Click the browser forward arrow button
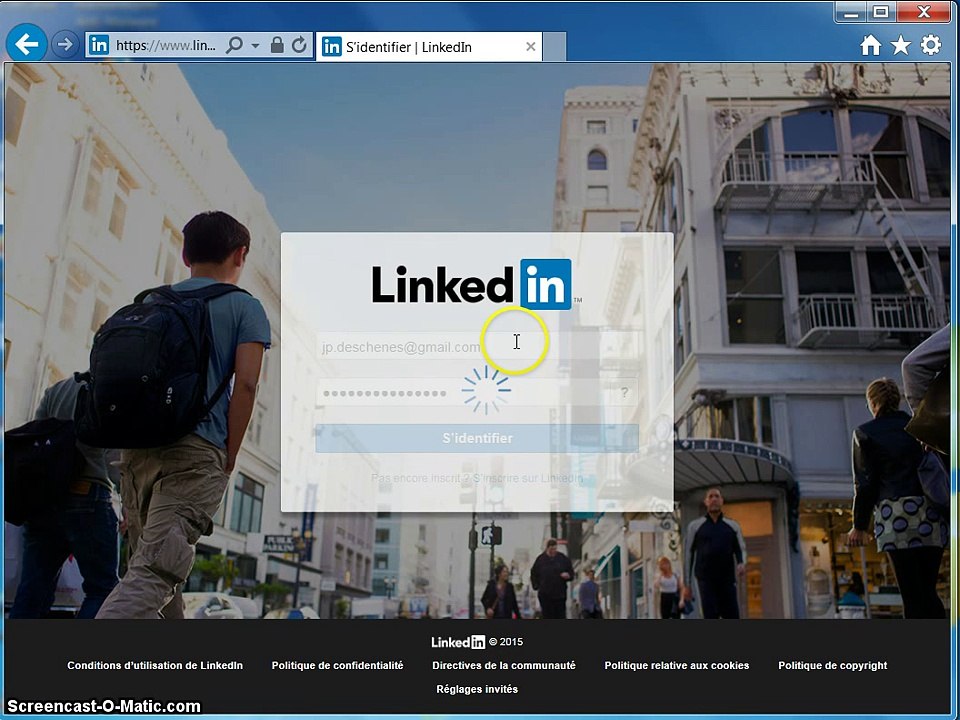This screenshot has height=720, width=960. 65,44
